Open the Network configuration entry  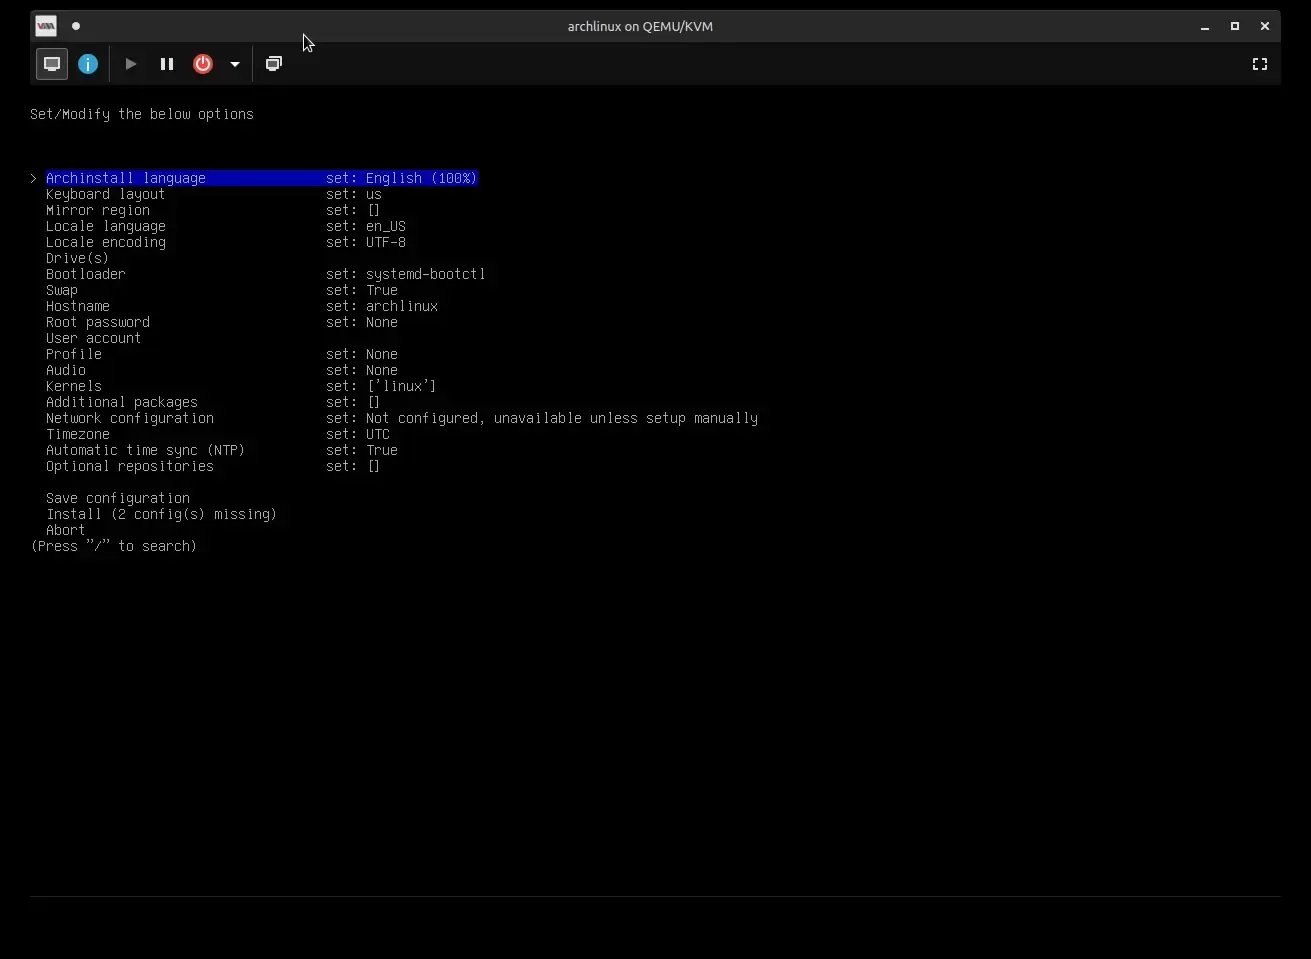[x=129, y=418]
